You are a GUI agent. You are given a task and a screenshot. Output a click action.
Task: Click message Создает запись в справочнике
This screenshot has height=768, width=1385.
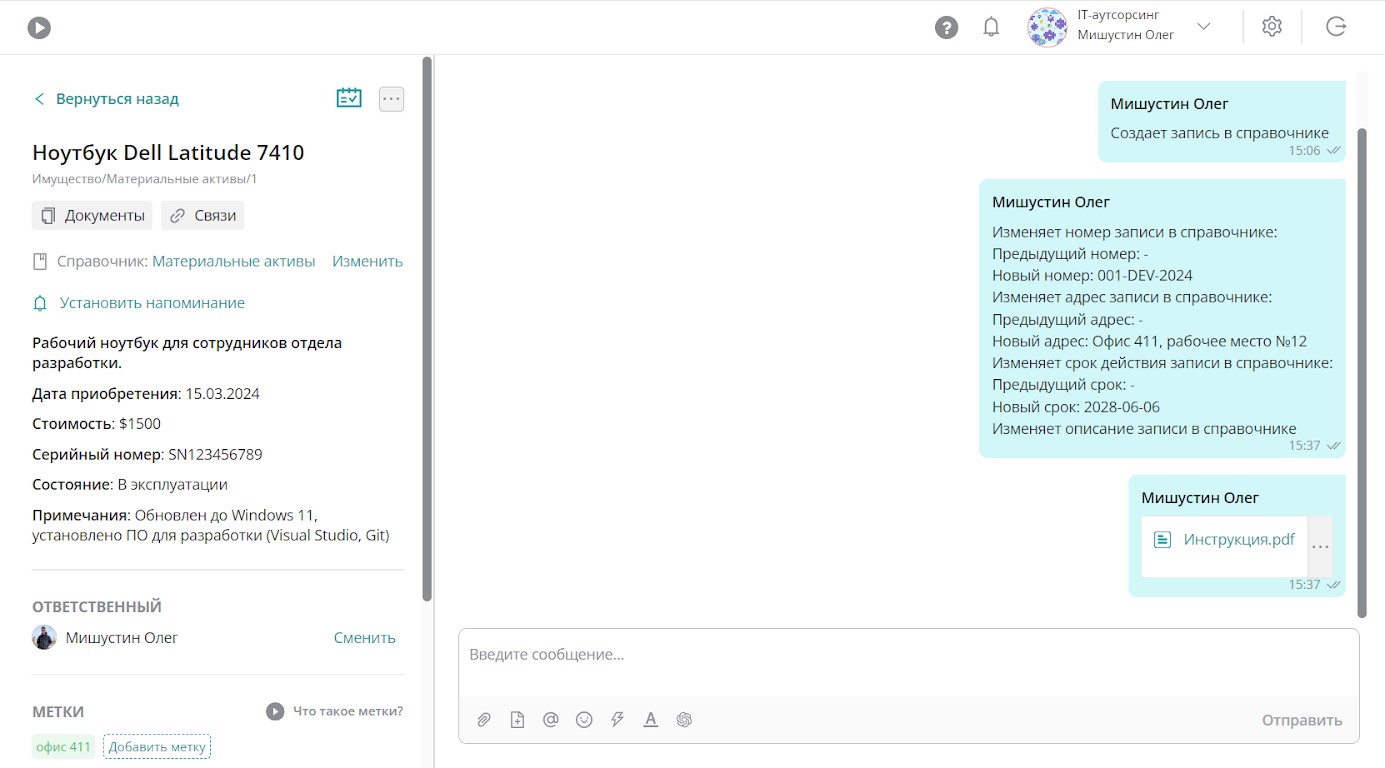tap(1219, 133)
